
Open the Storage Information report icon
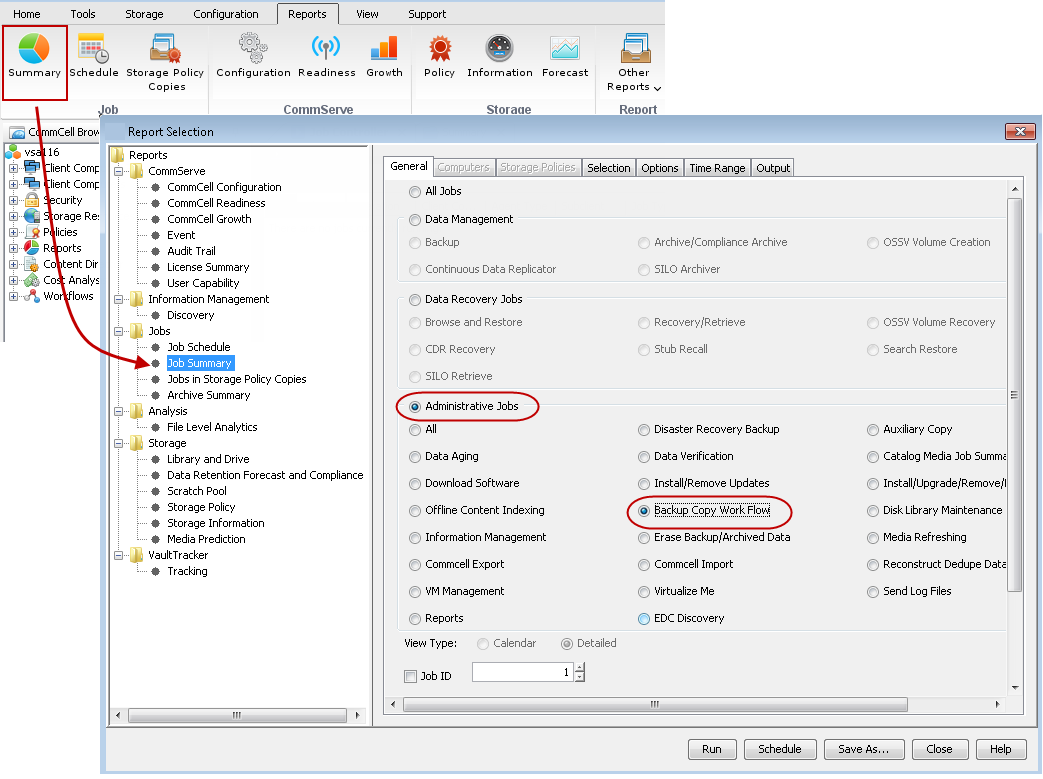pyautogui.click(x=500, y=57)
